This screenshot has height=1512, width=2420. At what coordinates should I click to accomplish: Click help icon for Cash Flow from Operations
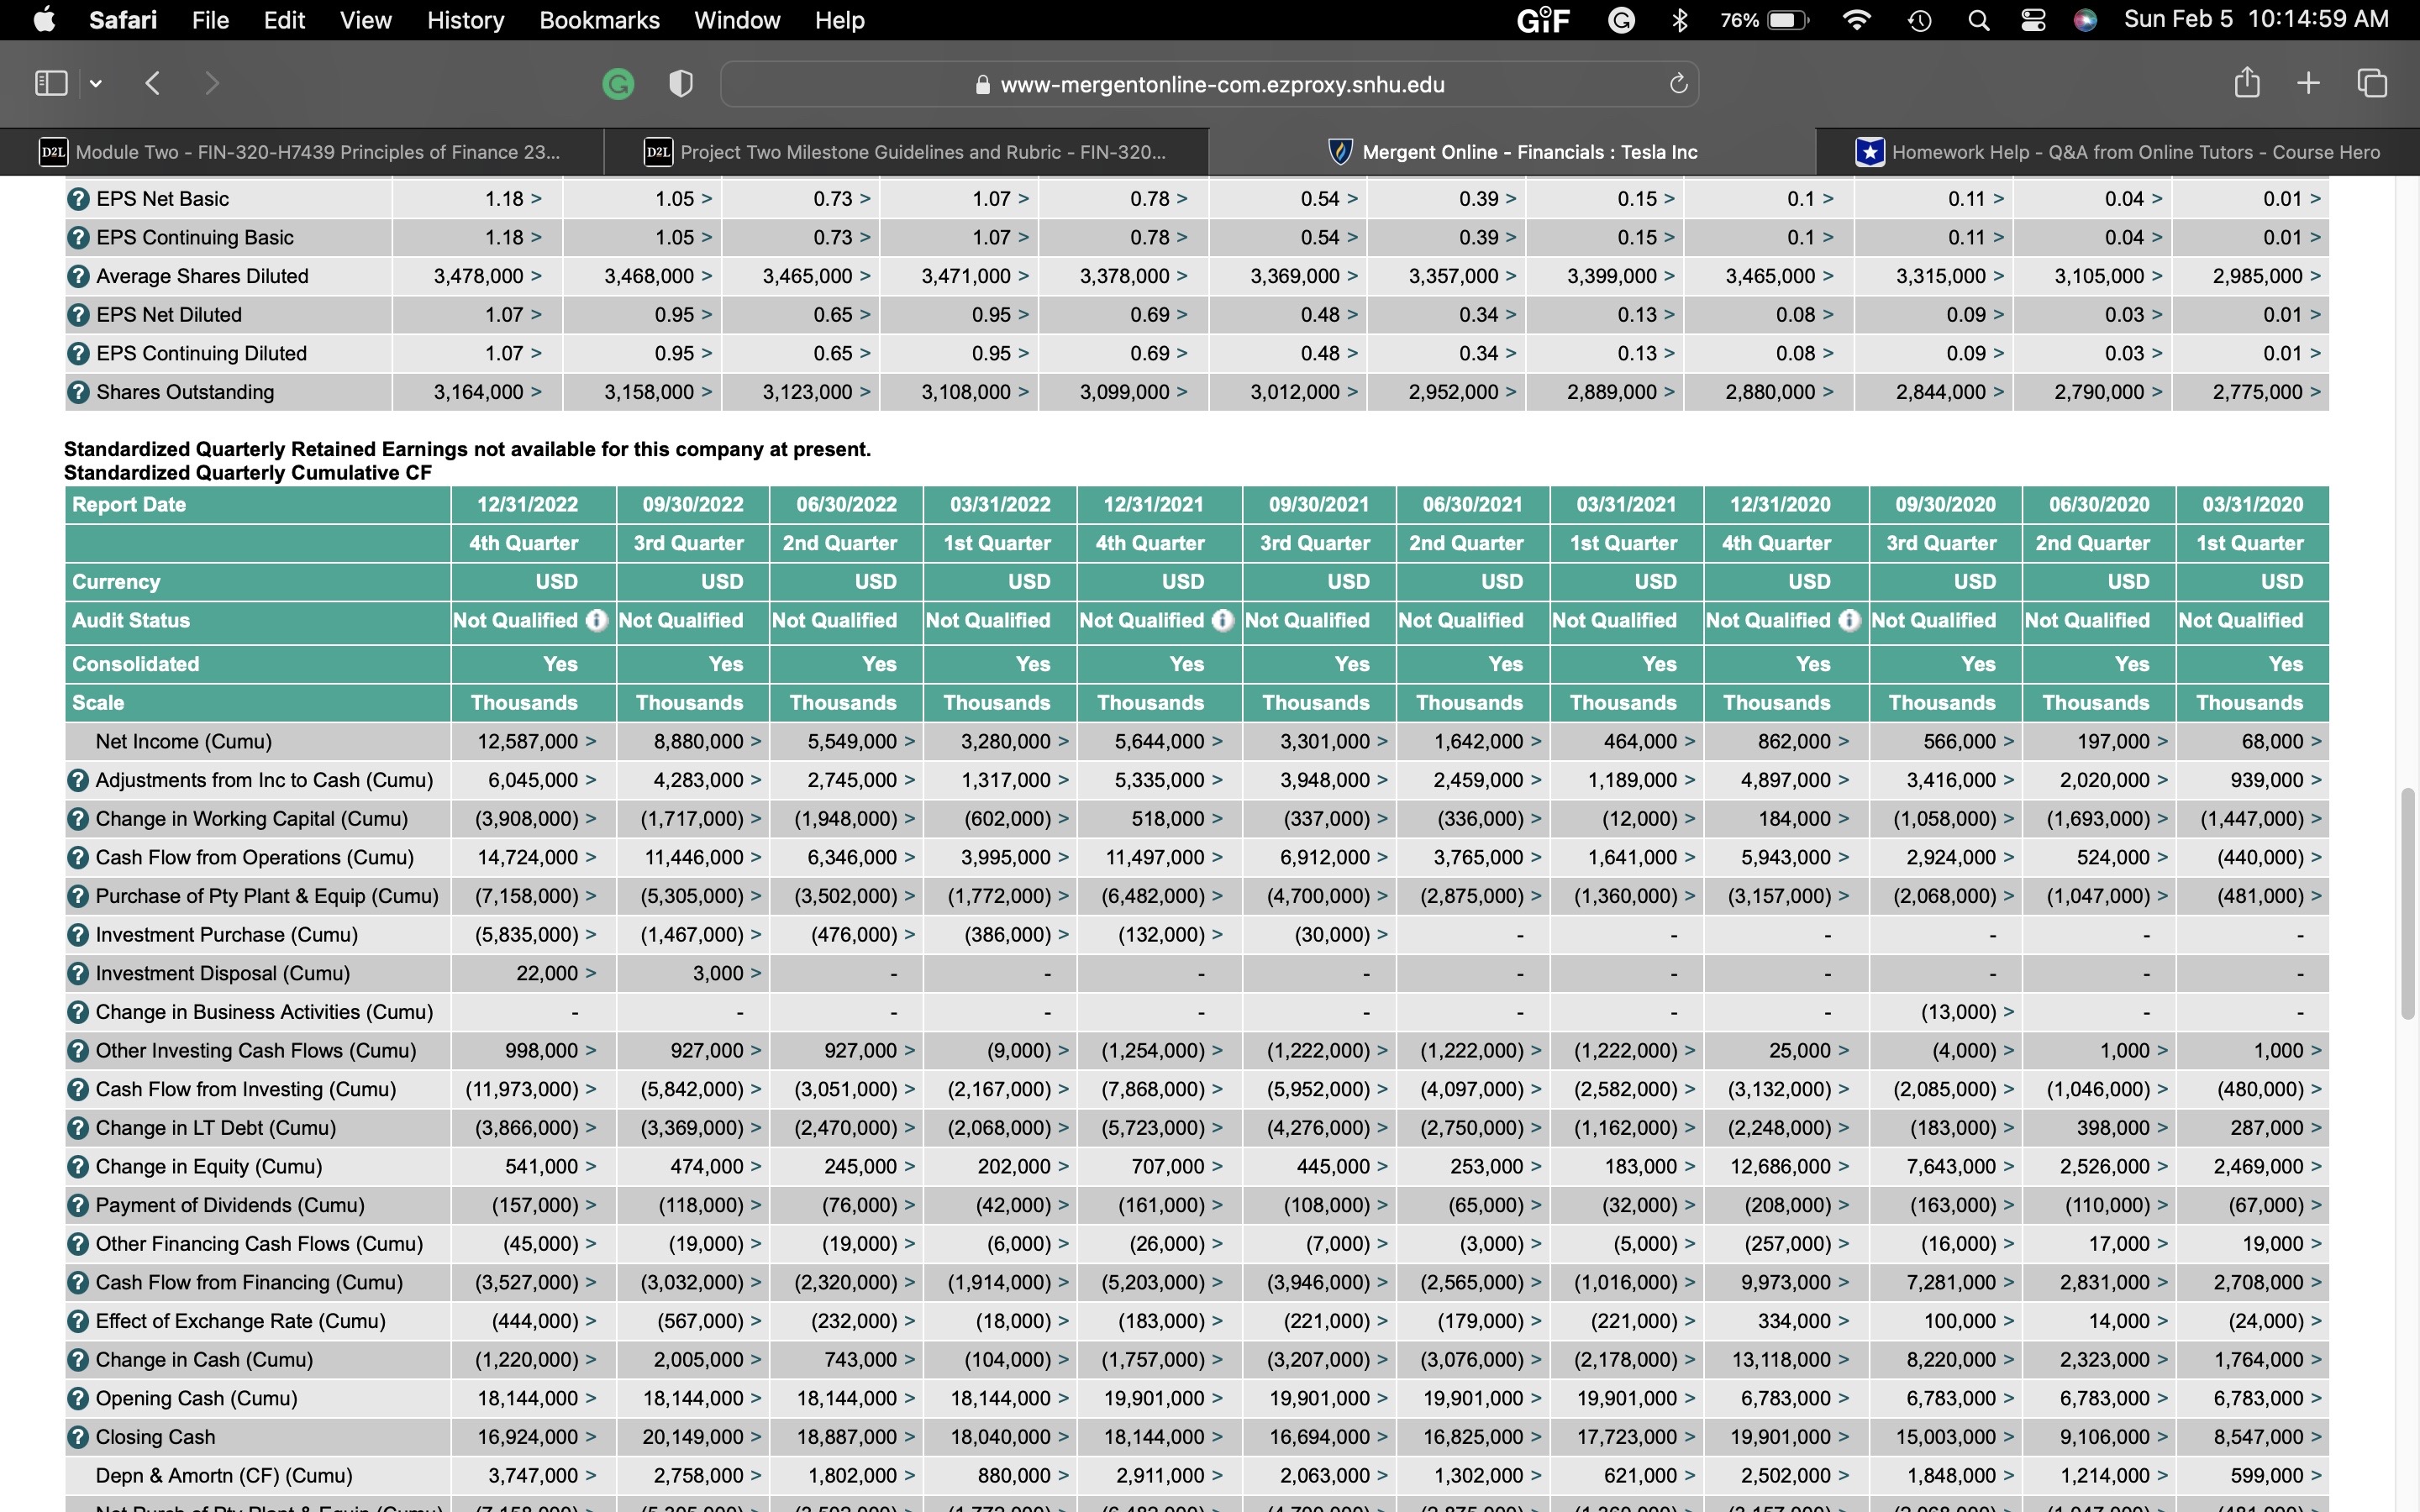78,858
